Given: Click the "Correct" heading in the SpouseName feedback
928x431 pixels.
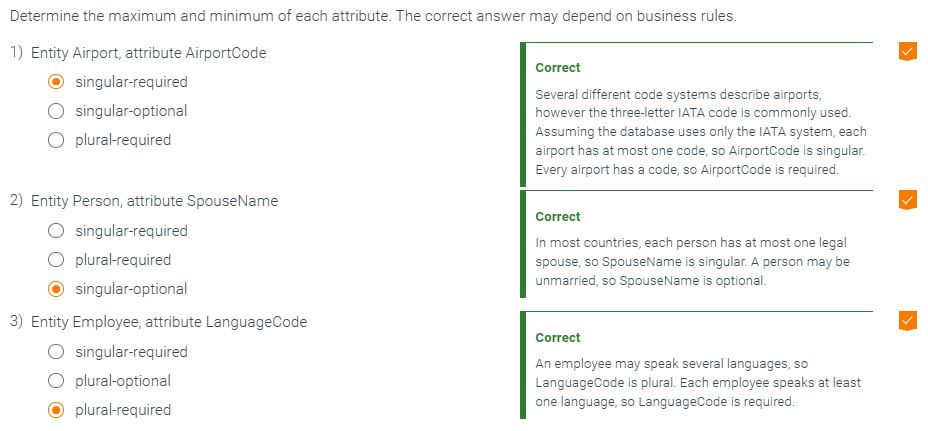Looking at the screenshot, I should (x=558, y=216).
